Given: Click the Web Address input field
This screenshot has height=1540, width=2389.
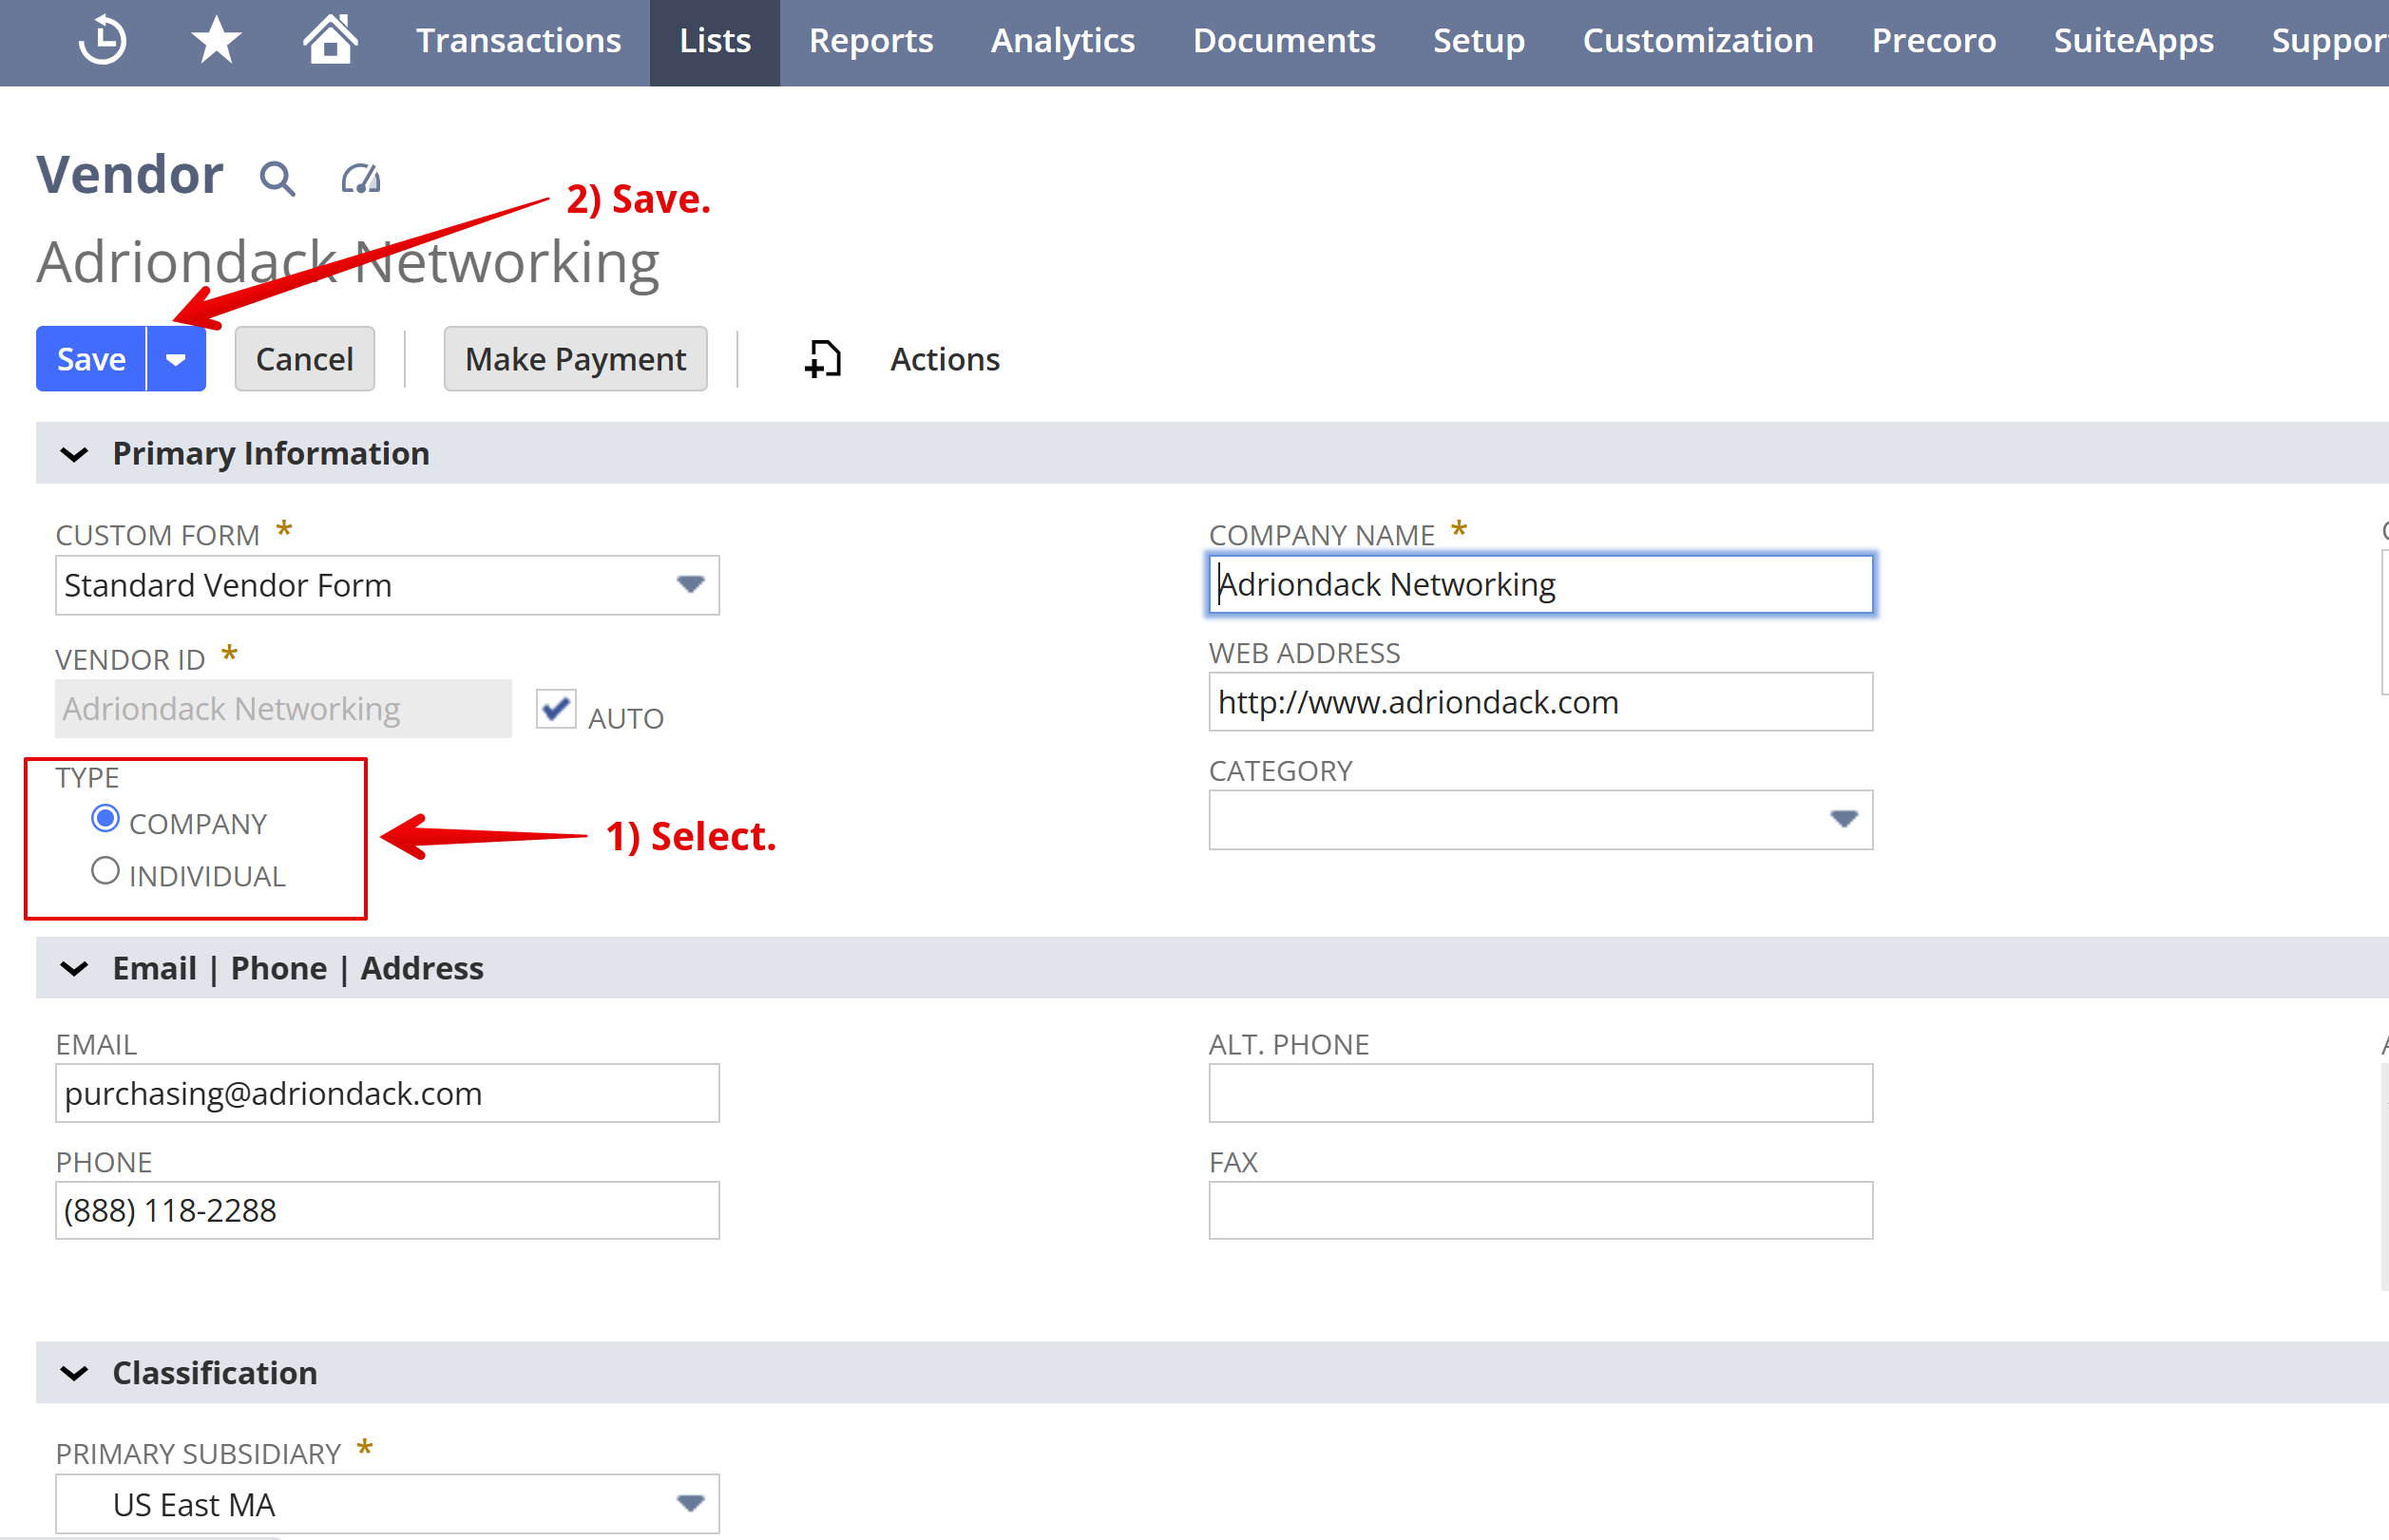Looking at the screenshot, I should 1540,702.
